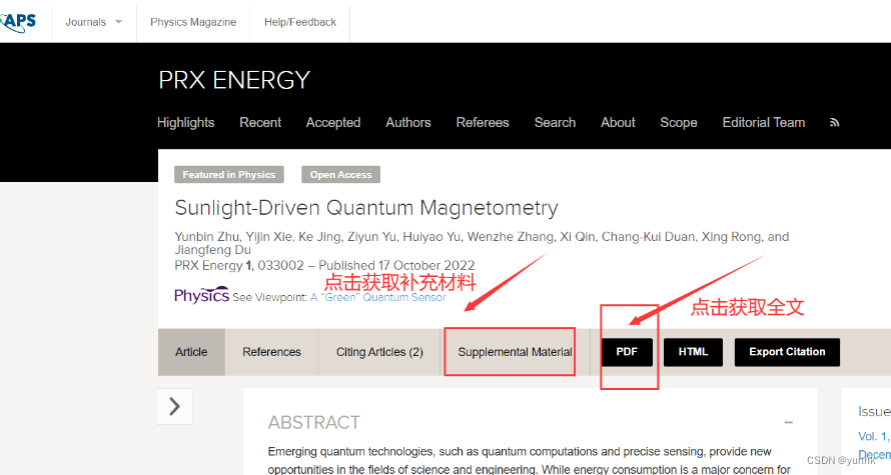Open Supplemental Material tab
891x475 pixels.
tap(515, 352)
